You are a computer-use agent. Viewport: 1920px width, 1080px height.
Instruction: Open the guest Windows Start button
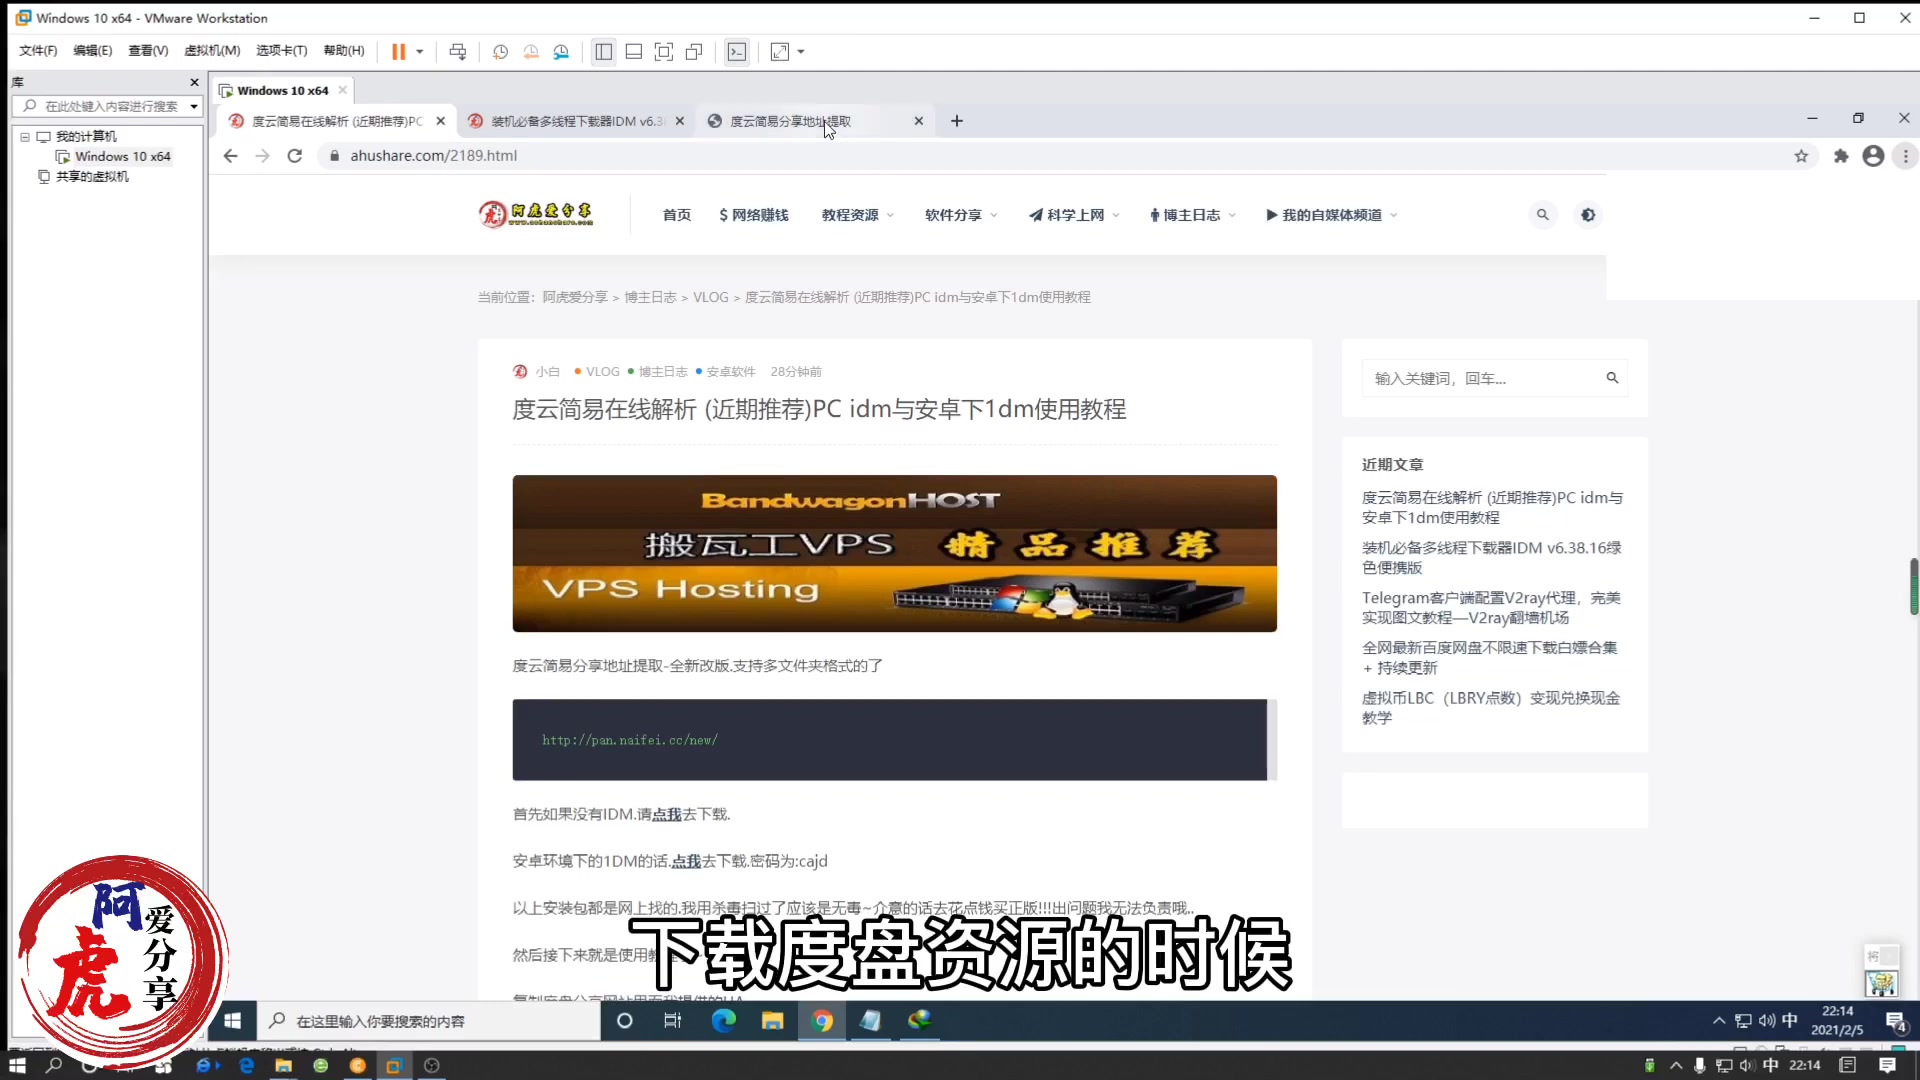[232, 1021]
